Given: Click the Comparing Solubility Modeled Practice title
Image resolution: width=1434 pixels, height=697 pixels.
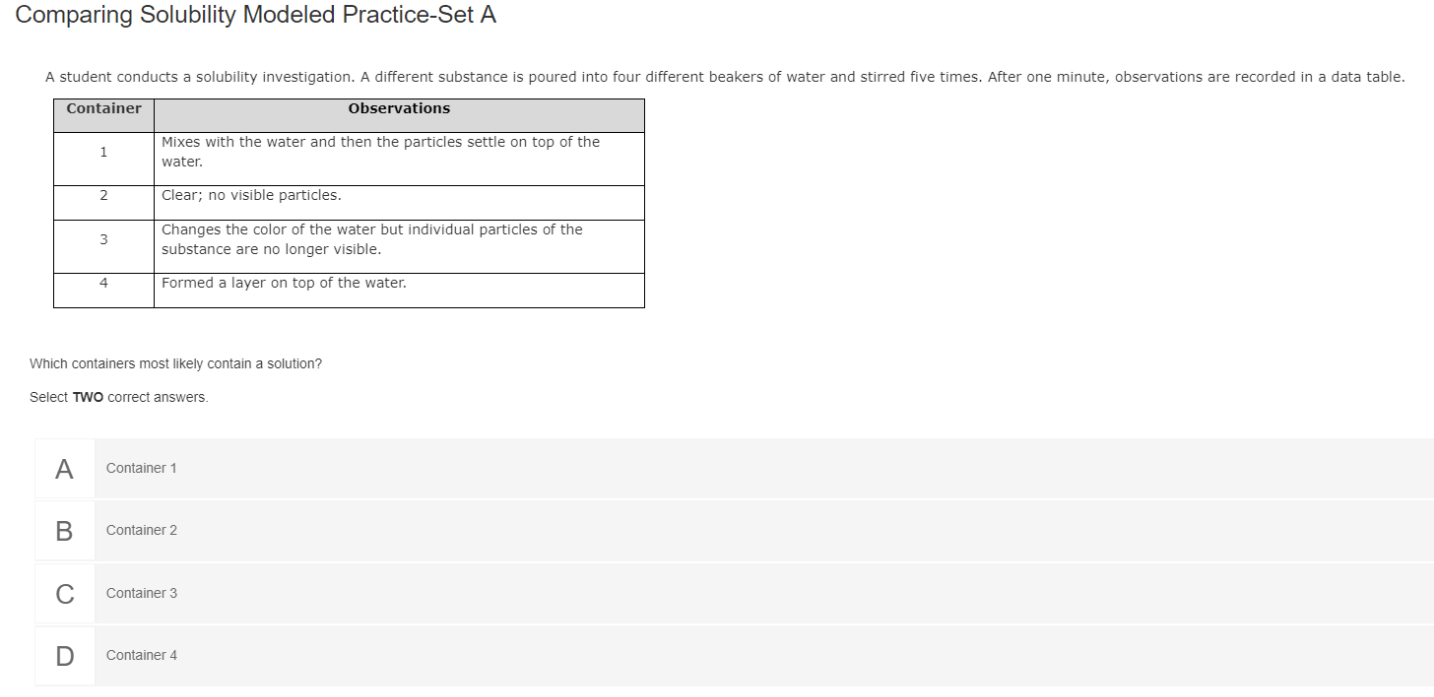Looking at the screenshot, I should pyautogui.click(x=257, y=17).
